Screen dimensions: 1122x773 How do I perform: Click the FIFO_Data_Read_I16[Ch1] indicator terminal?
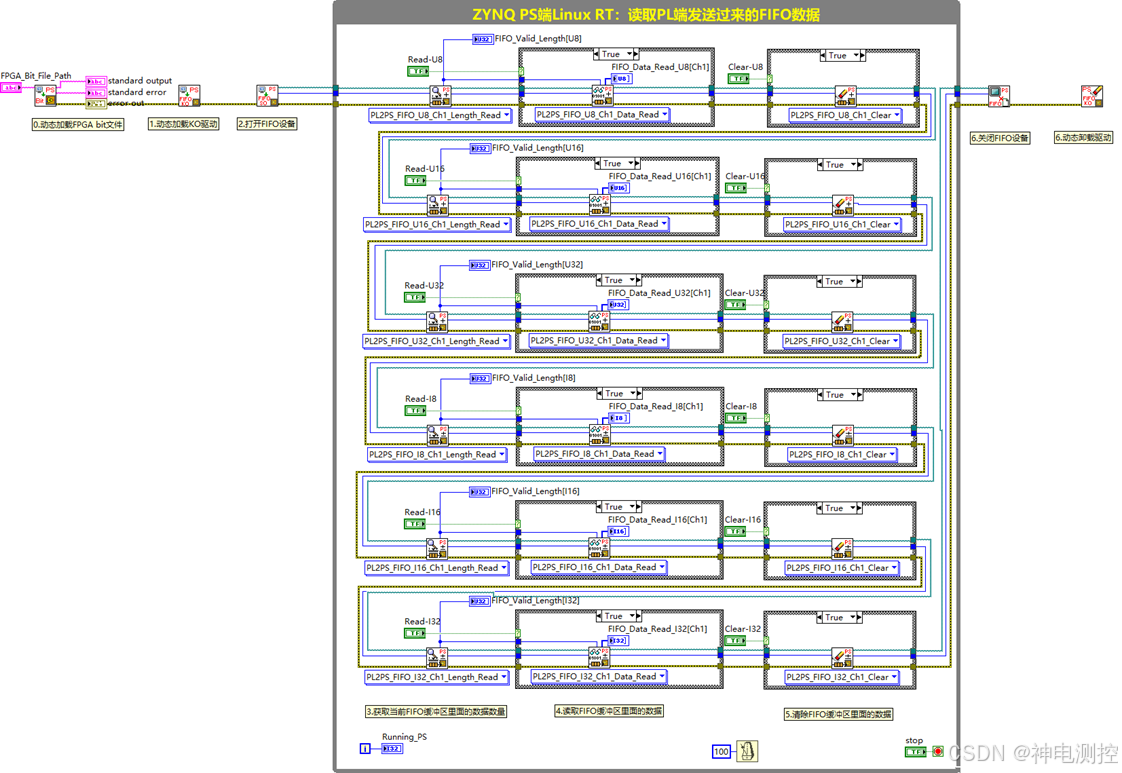click(618, 531)
